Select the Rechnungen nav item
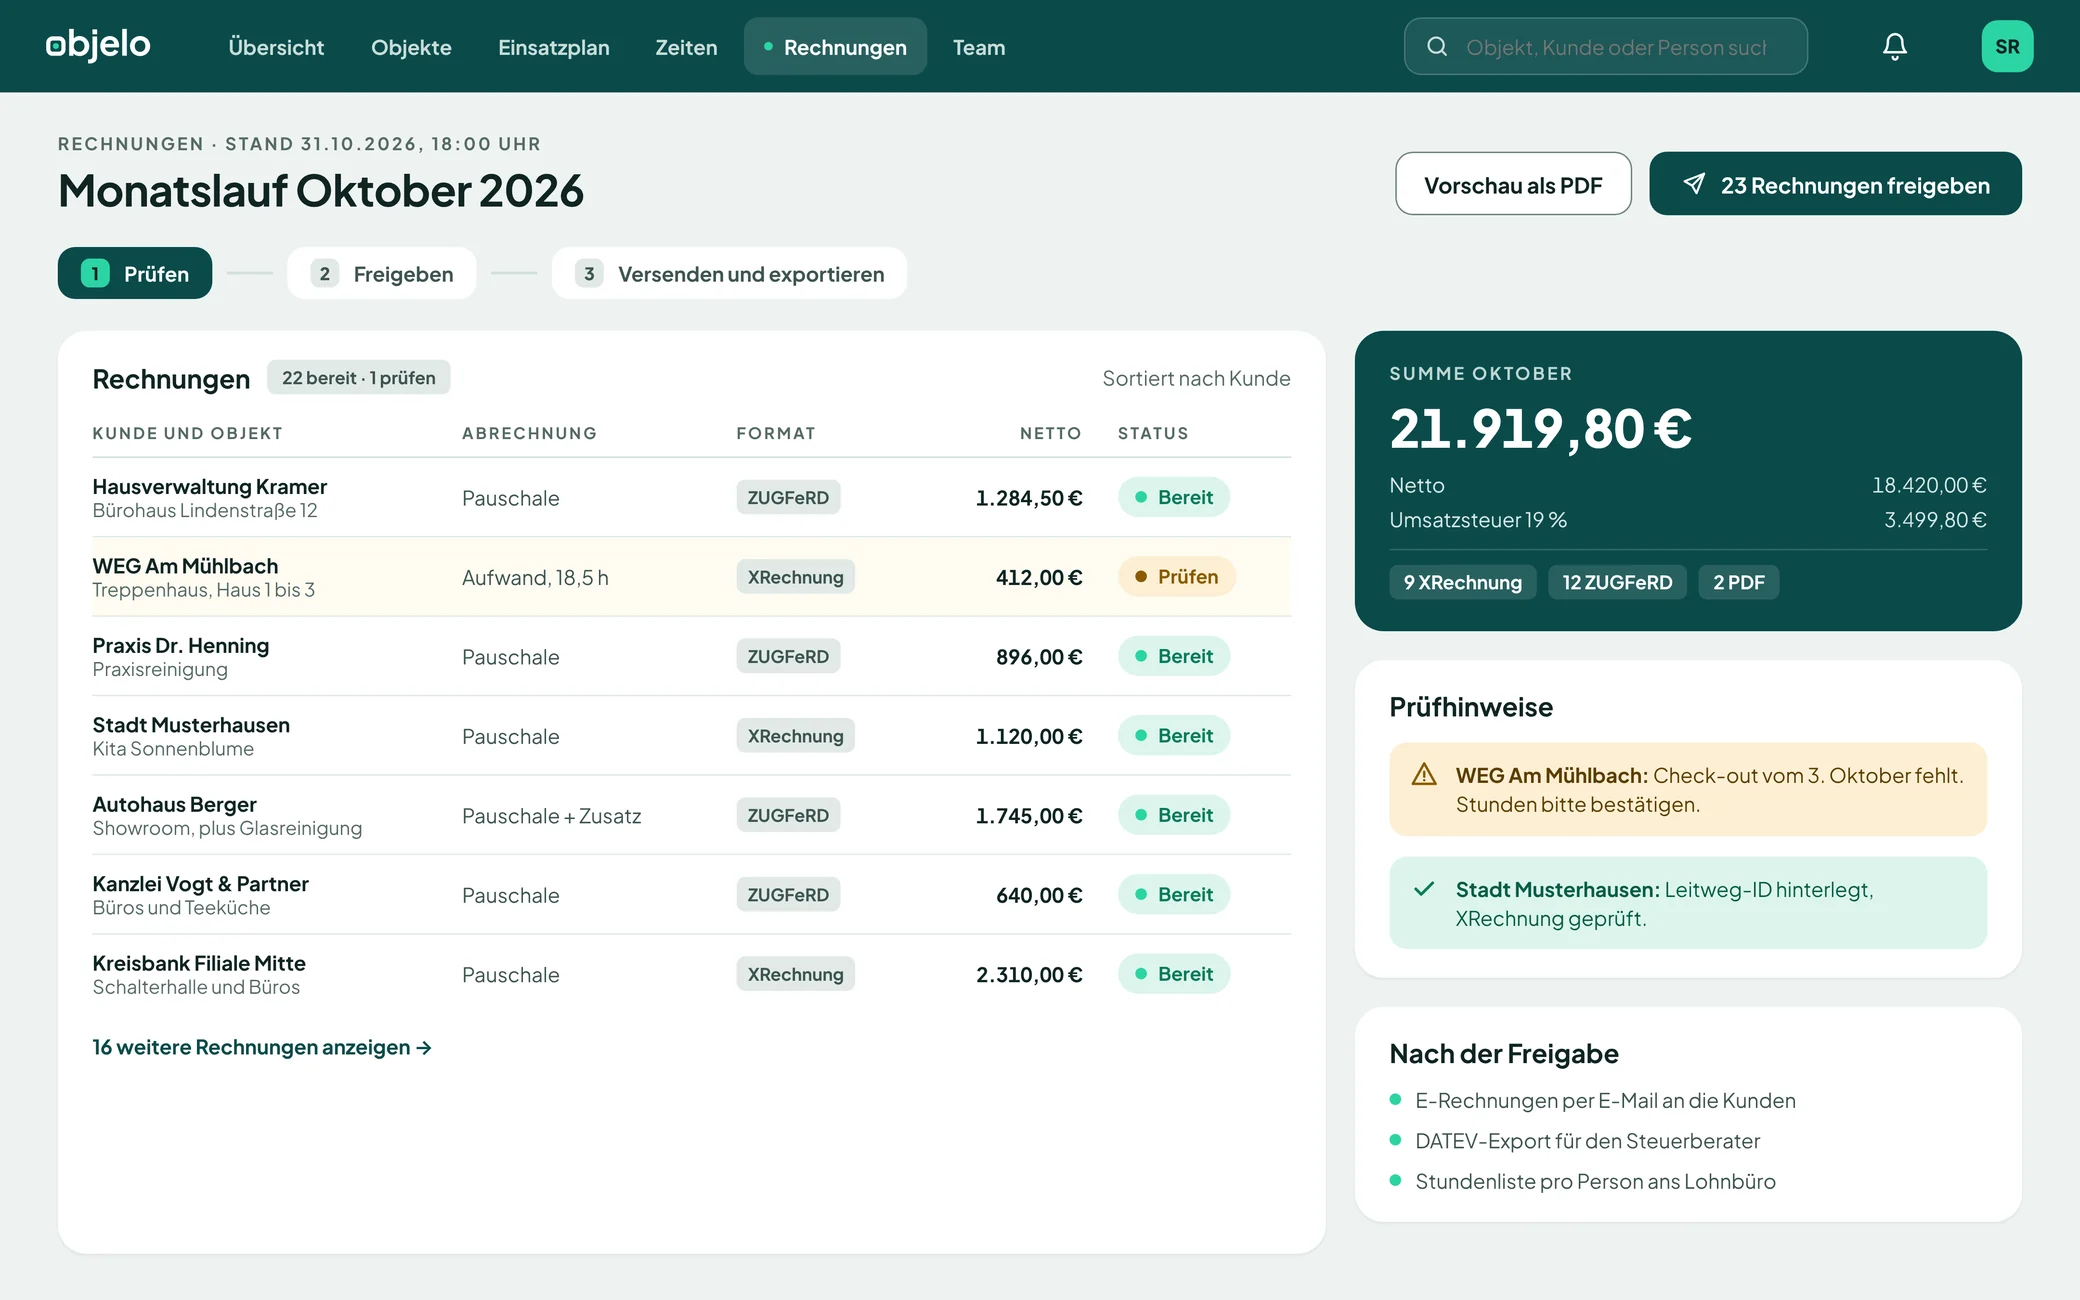 click(x=835, y=47)
